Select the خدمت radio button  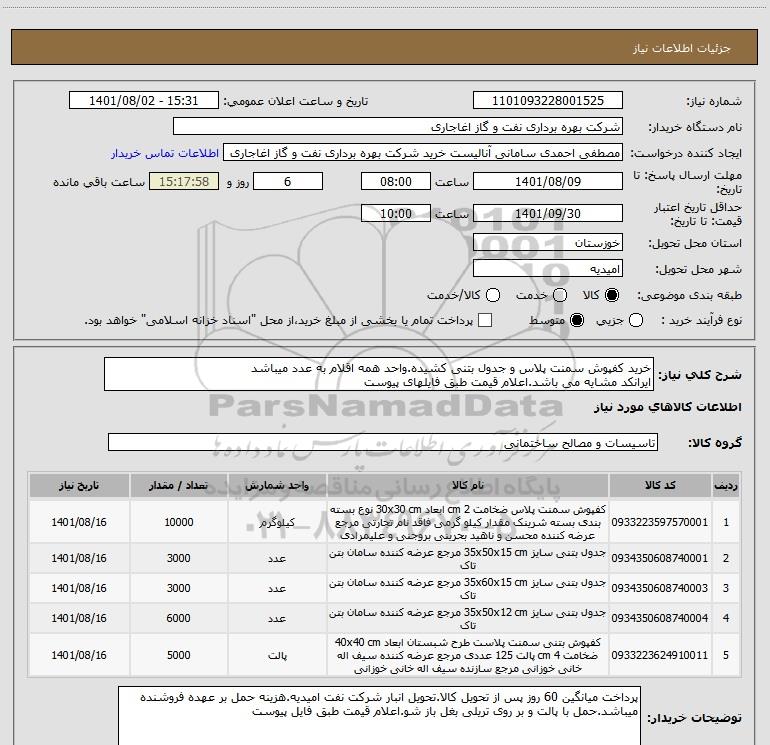tap(560, 295)
